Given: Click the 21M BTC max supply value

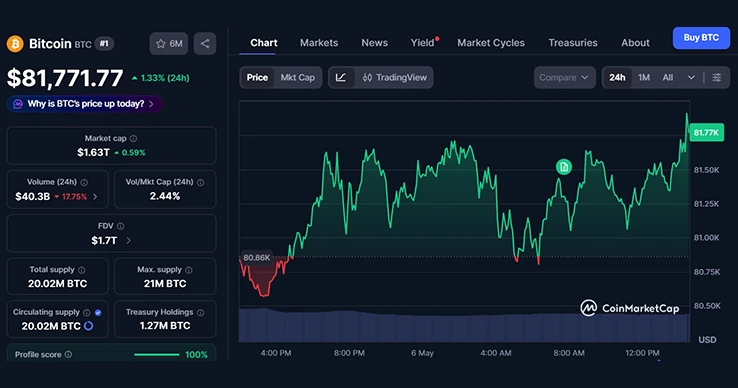Looking at the screenshot, I should [165, 284].
